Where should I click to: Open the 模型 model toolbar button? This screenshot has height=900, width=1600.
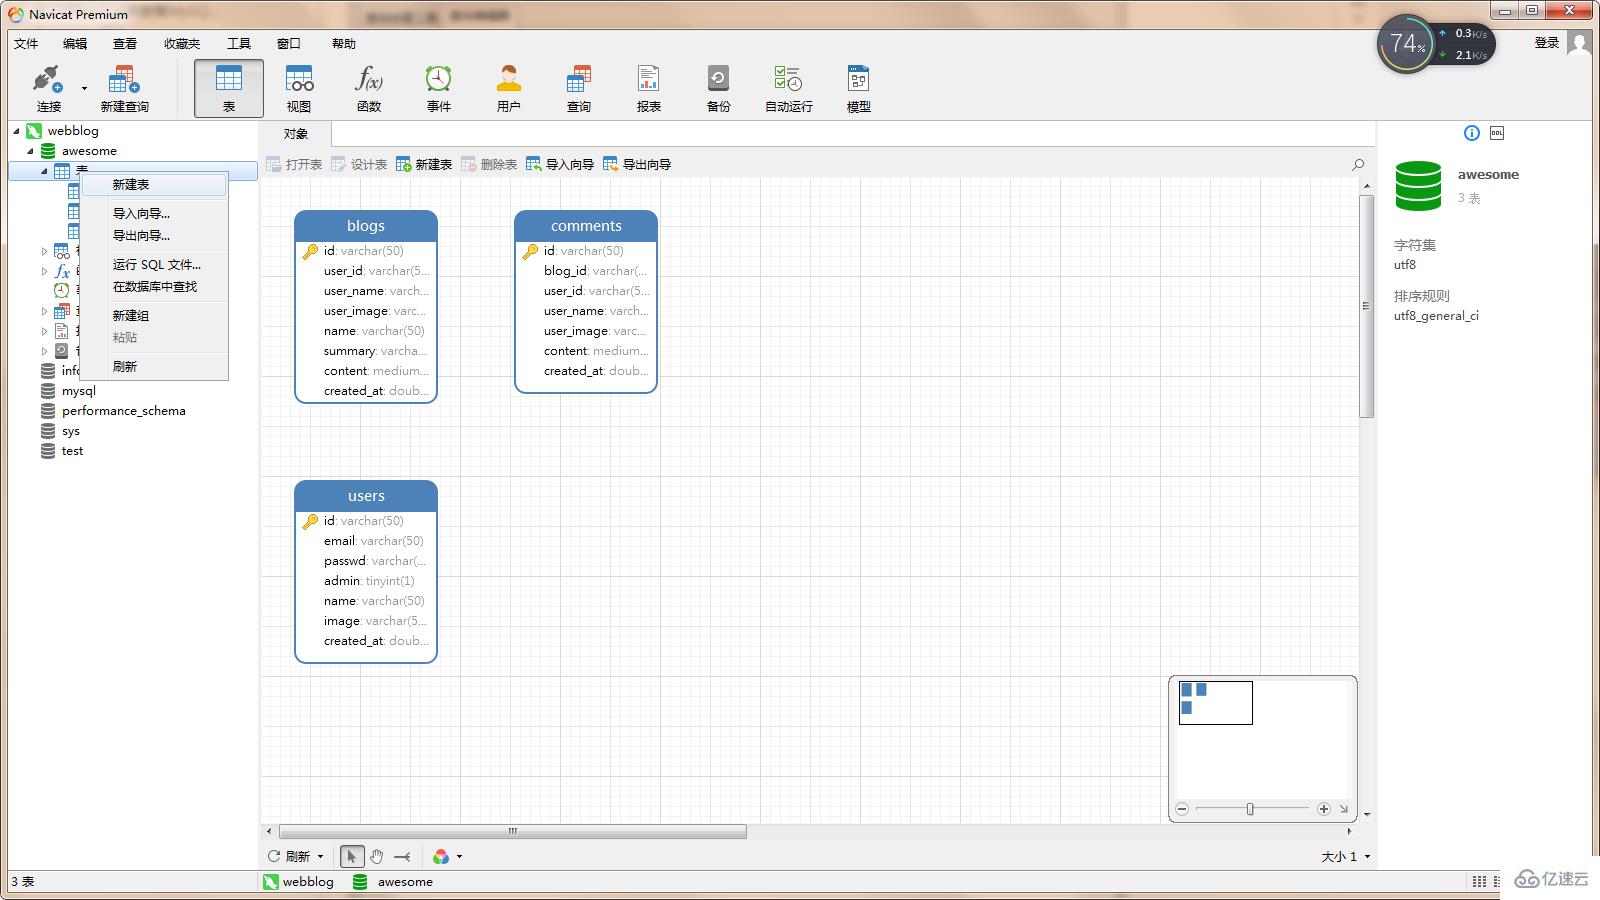pyautogui.click(x=859, y=88)
